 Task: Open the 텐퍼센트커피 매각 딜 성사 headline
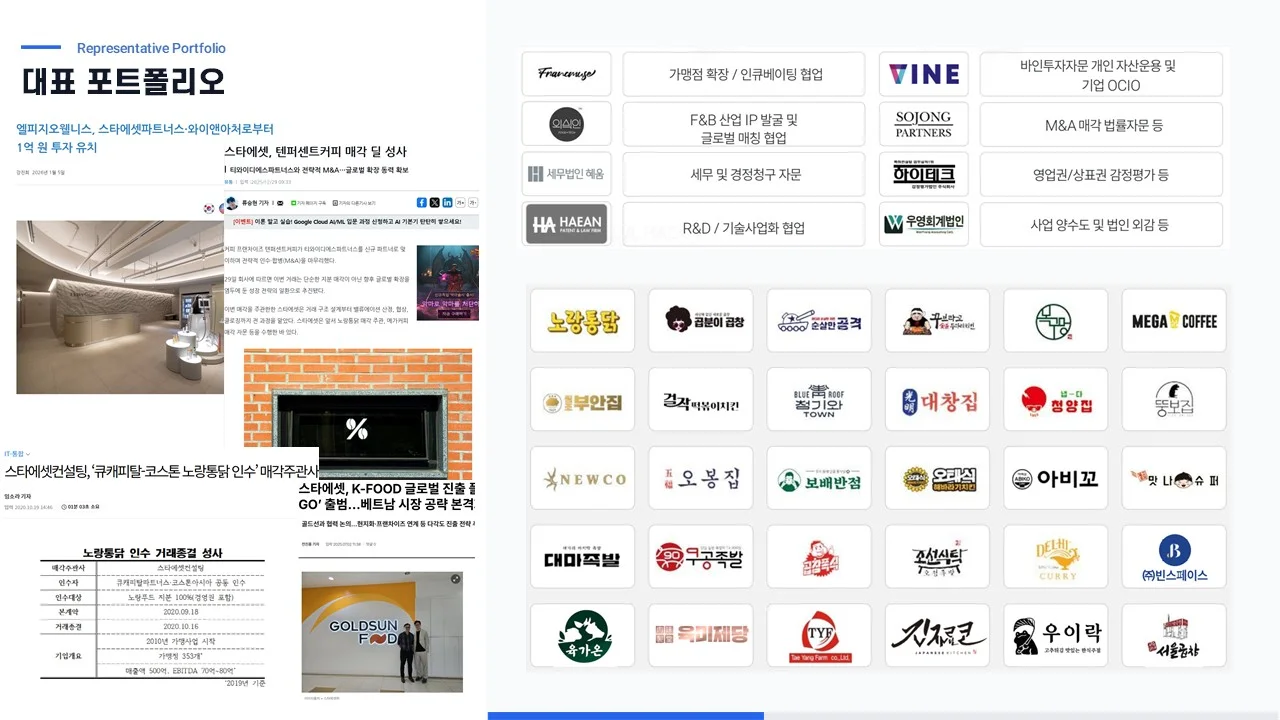315,152
